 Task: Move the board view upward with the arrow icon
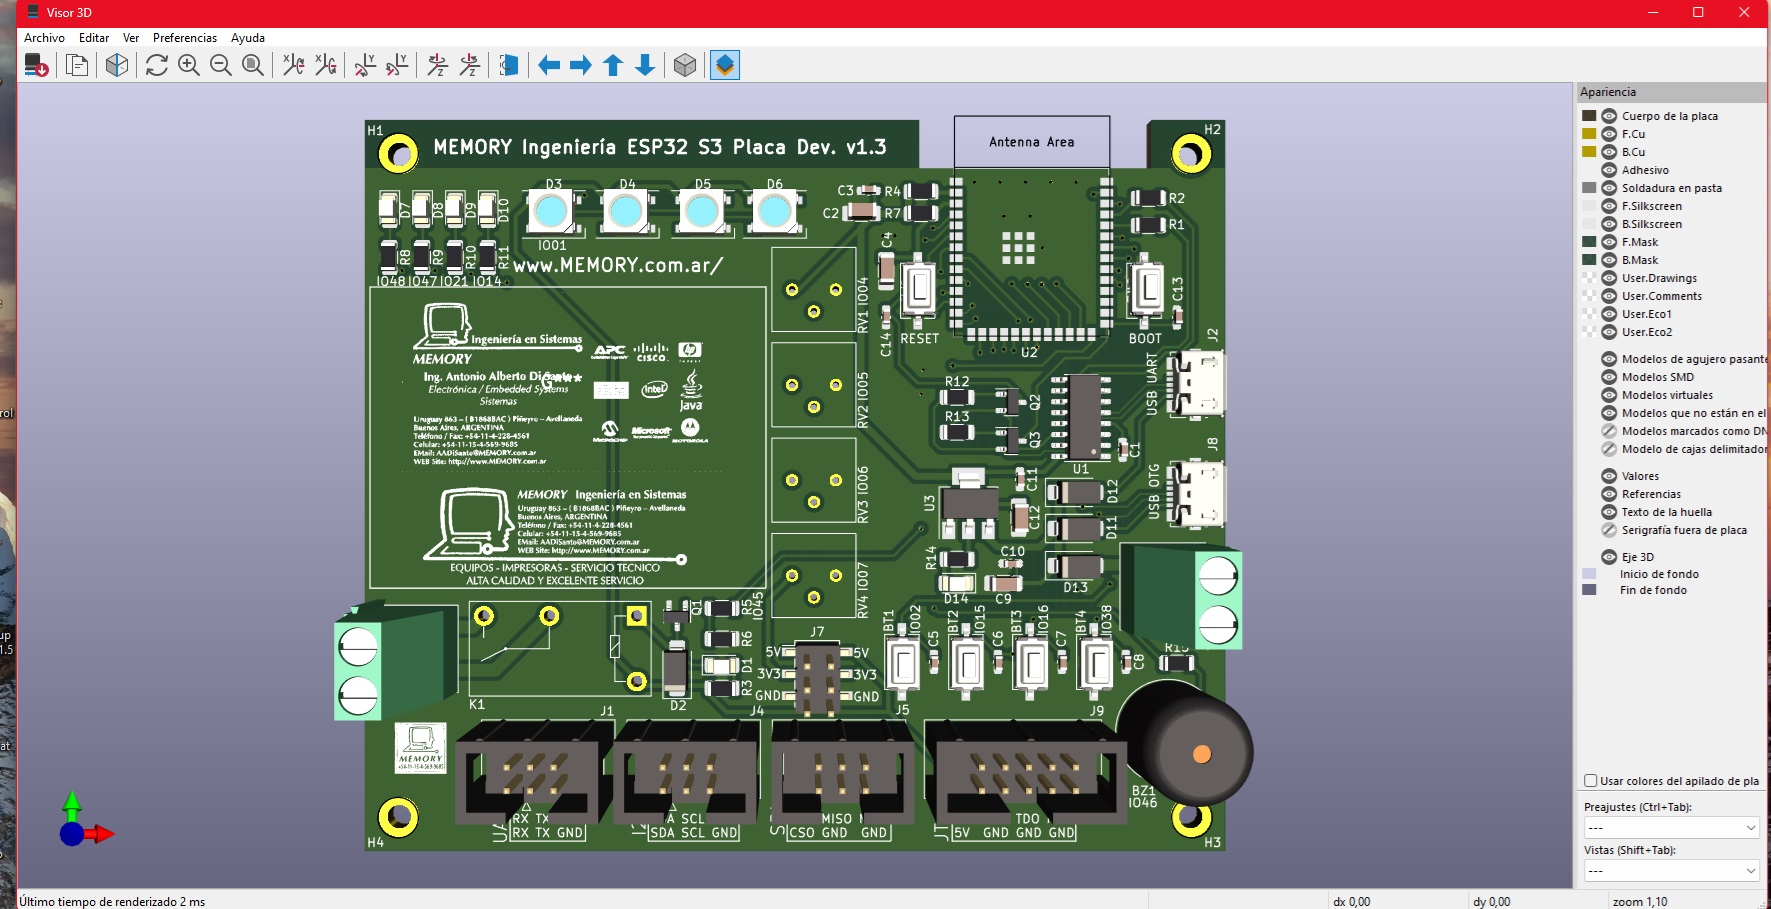click(613, 65)
